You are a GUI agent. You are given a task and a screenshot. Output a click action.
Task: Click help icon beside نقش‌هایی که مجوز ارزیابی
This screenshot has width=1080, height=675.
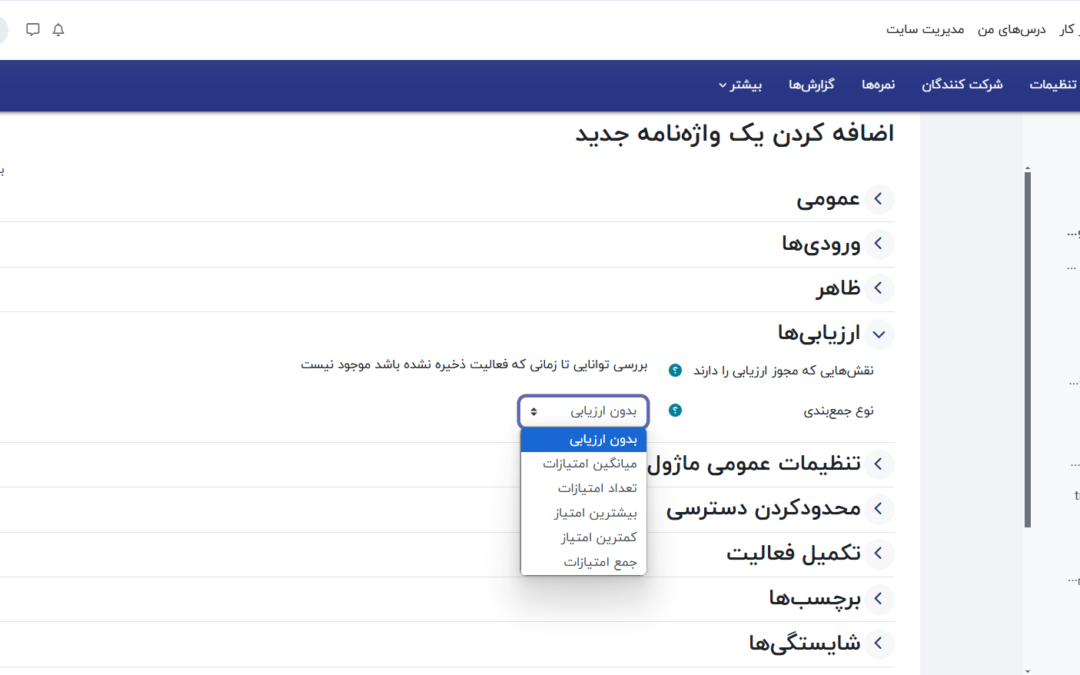point(675,370)
